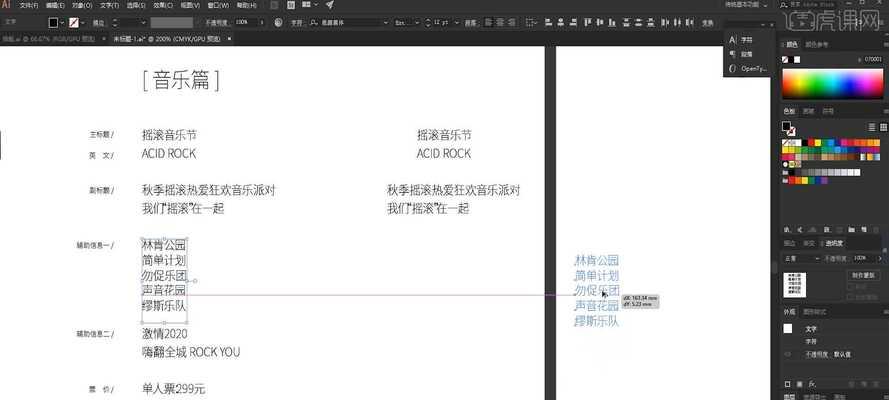Viewport: 889px width, 400px height.
Task: Open the 编辑(E) menu
Action: (55, 5)
